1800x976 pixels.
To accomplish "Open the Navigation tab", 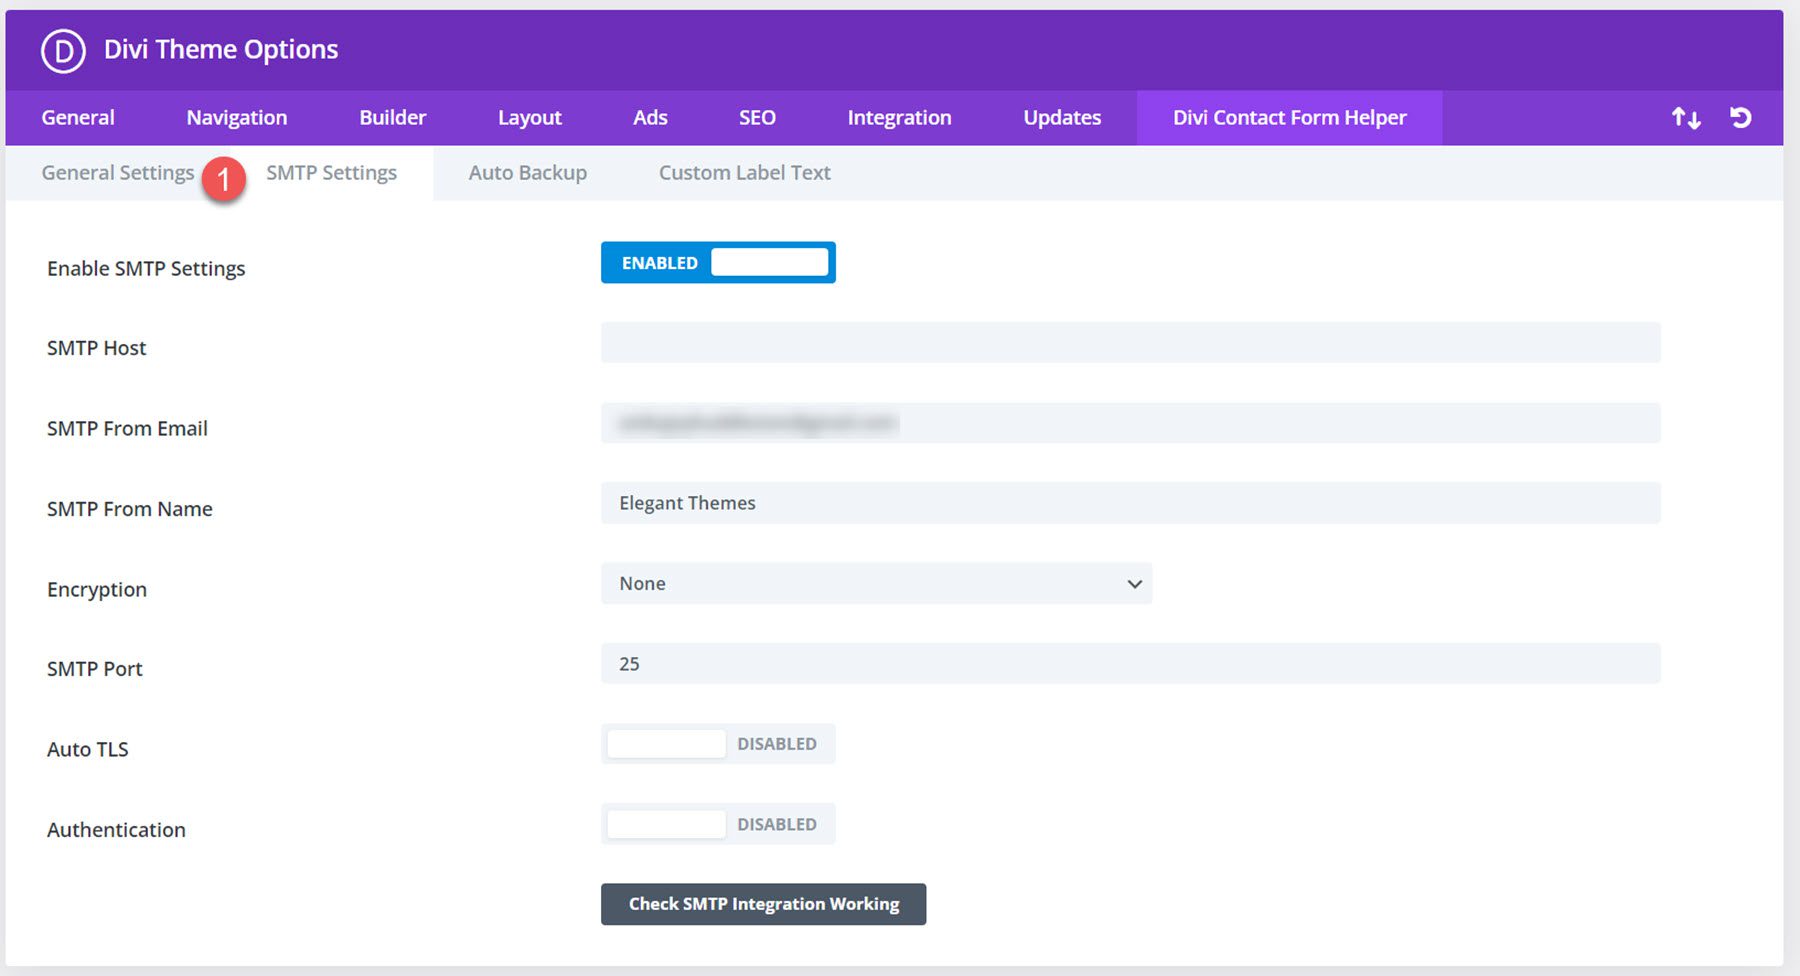I will click(236, 117).
